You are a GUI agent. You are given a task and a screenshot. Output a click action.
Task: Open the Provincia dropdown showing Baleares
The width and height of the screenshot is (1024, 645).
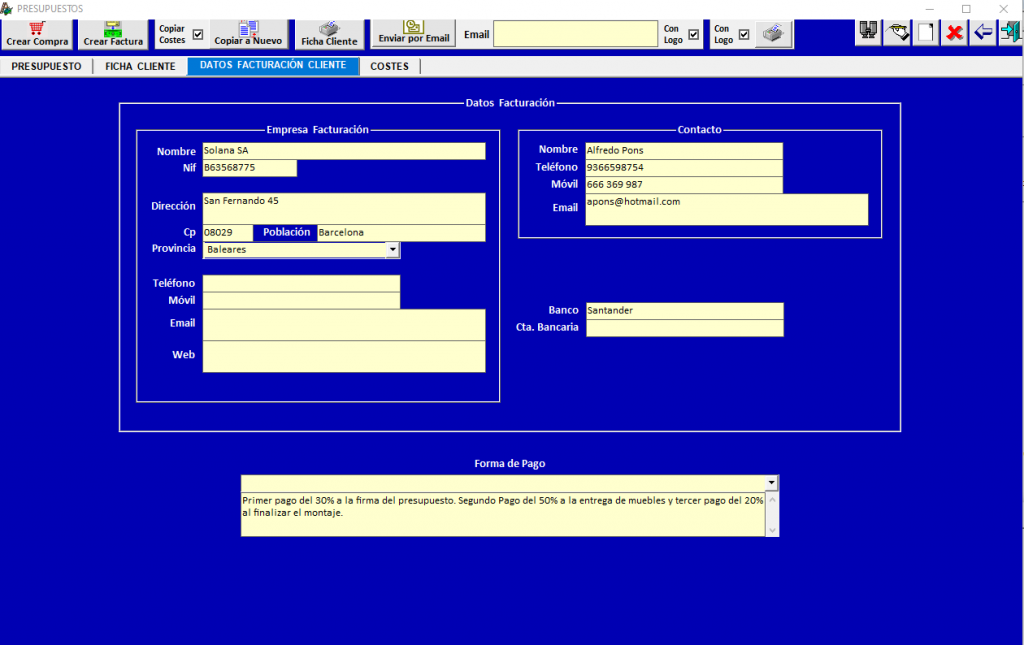392,250
